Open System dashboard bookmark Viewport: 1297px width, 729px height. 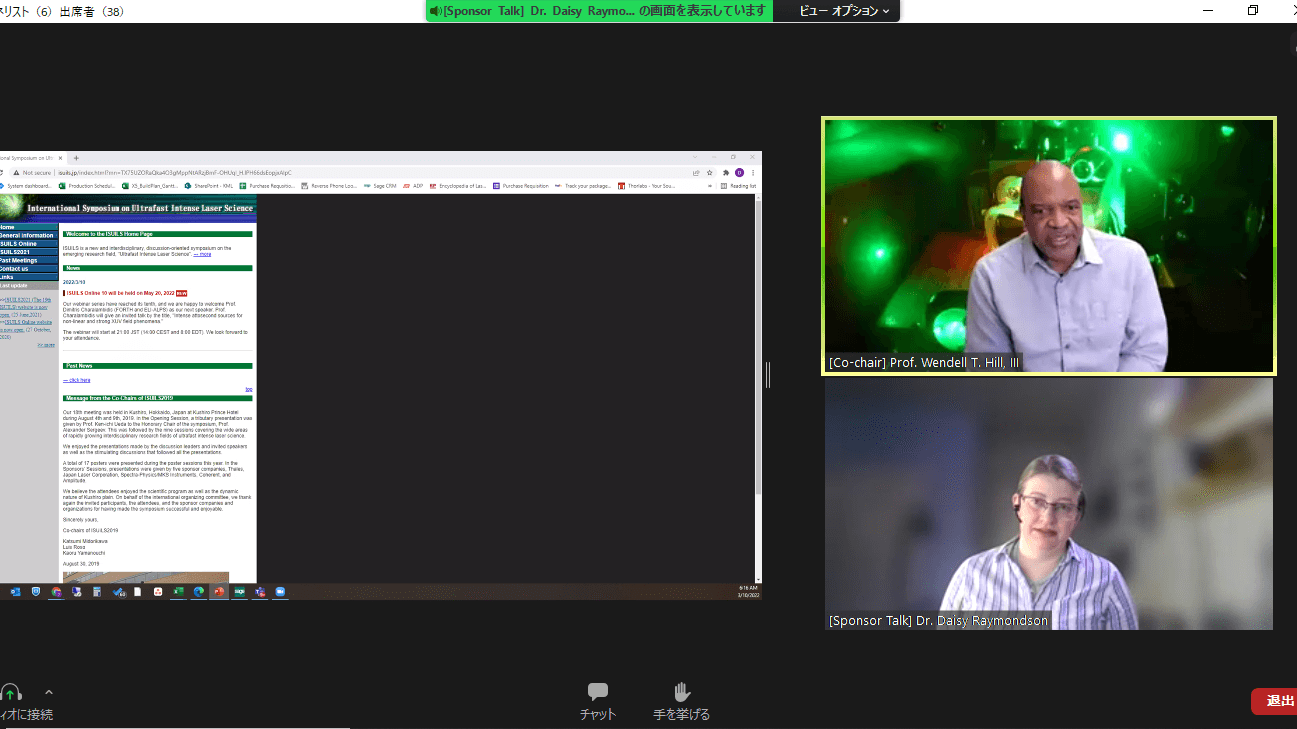(x=27, y=186)
